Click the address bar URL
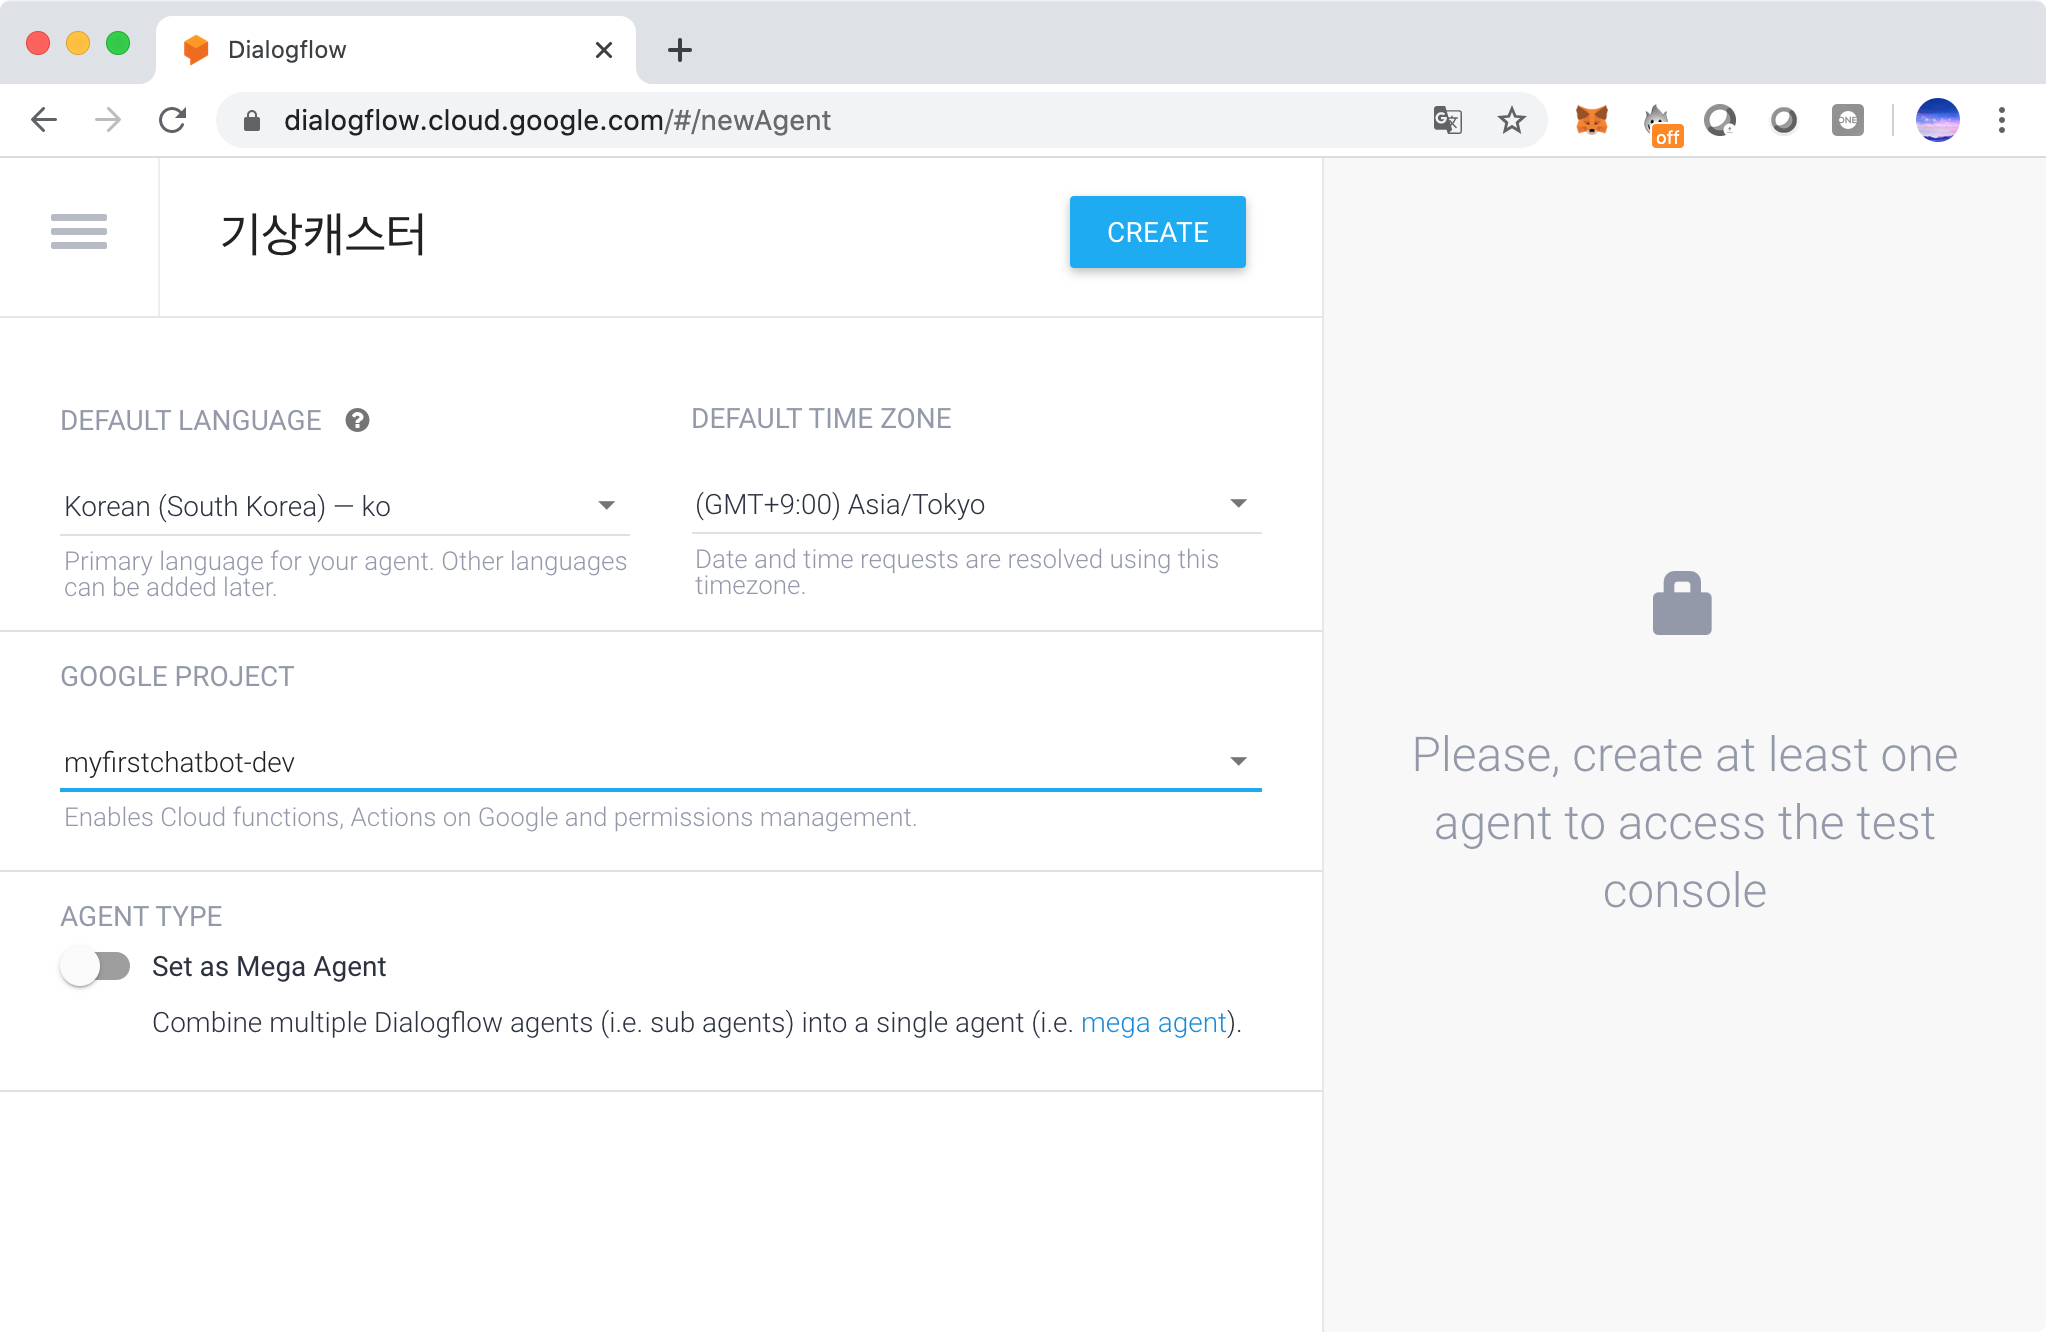2046x1332 pixels. pos(557,120)
